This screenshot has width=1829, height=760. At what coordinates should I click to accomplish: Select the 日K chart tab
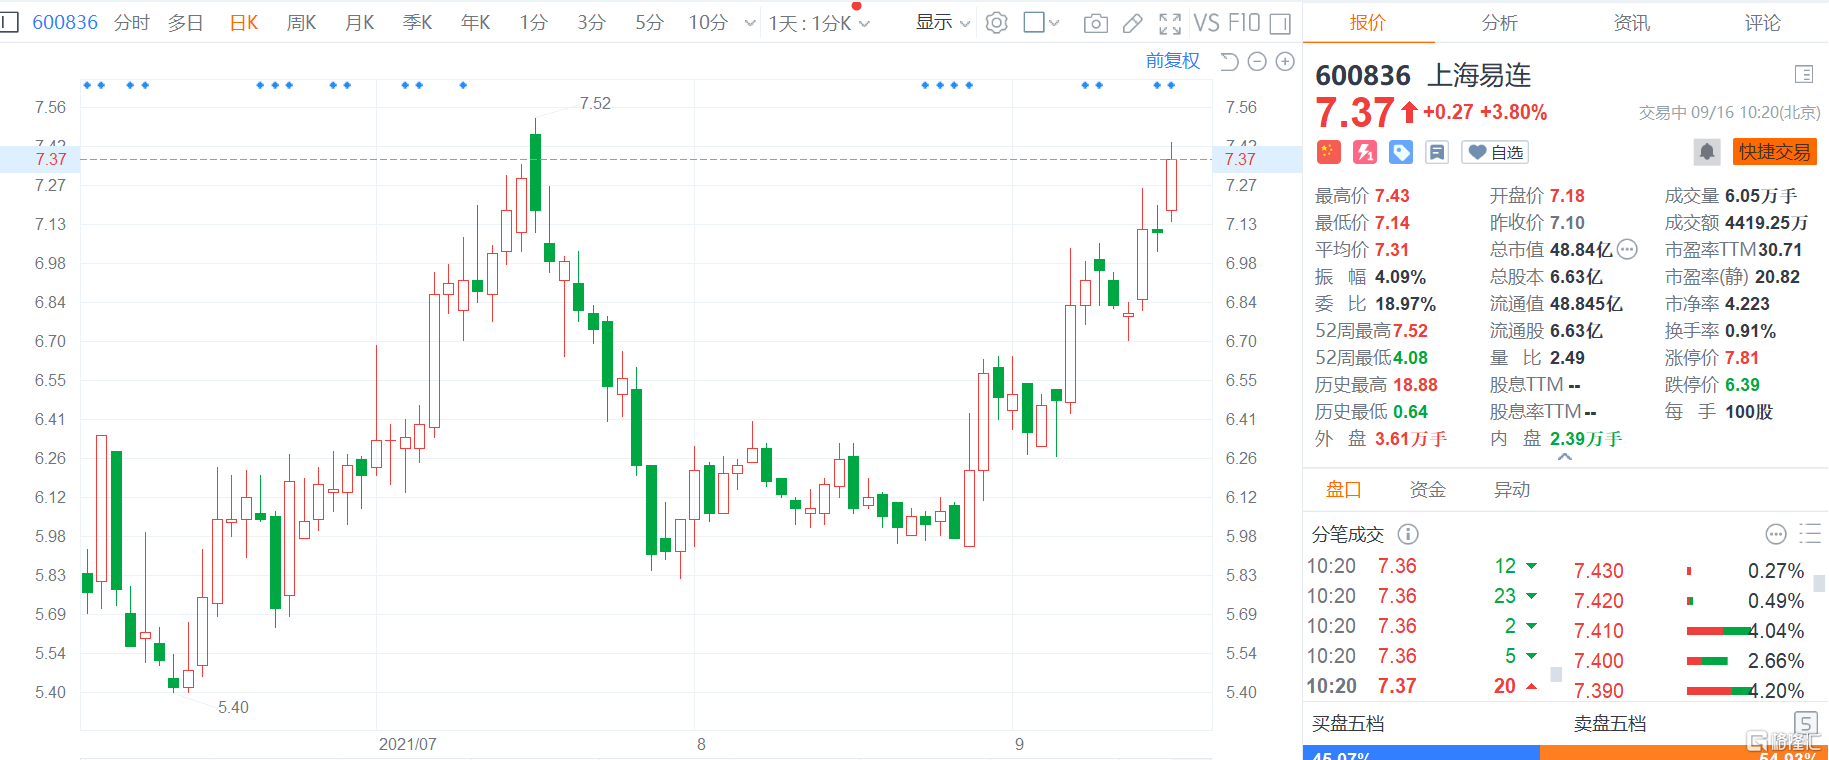[244, 22]
